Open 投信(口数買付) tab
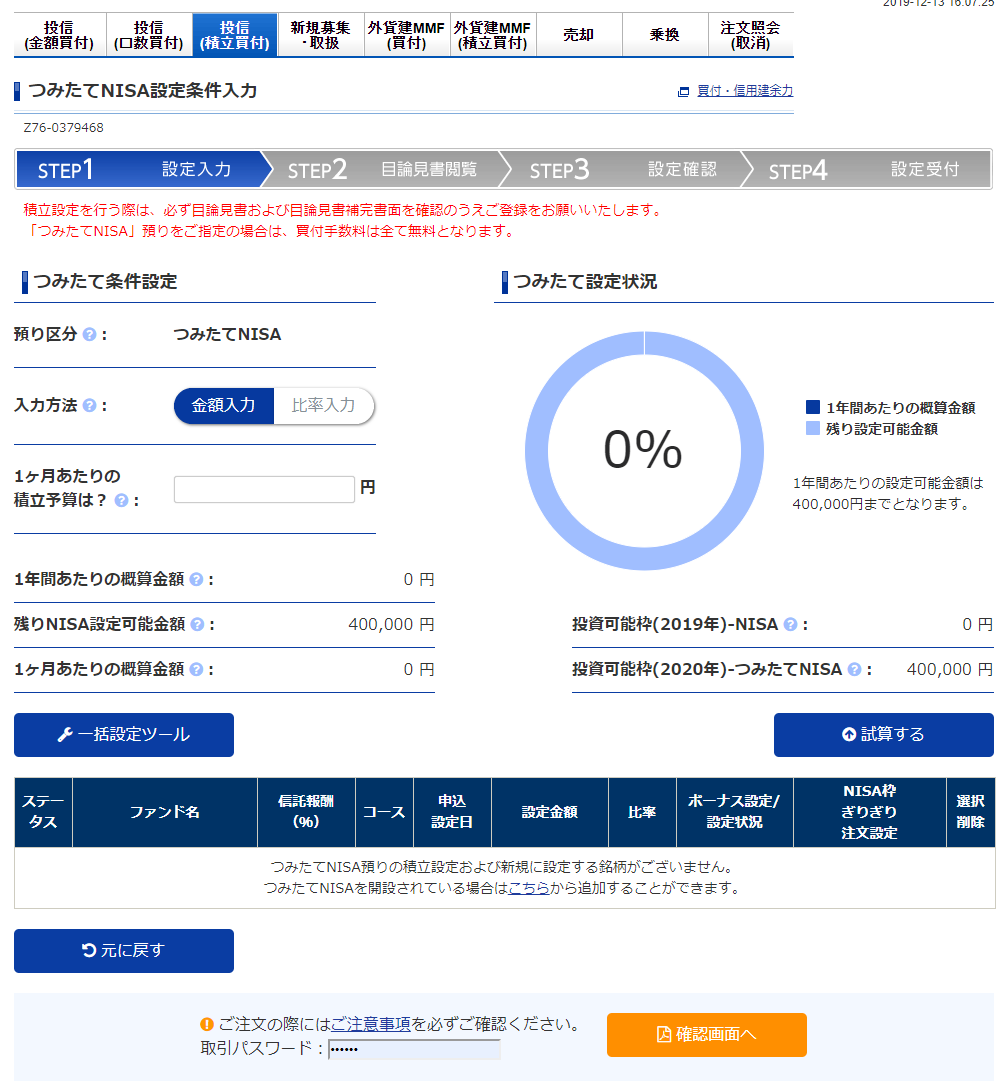 coord(149,35)
